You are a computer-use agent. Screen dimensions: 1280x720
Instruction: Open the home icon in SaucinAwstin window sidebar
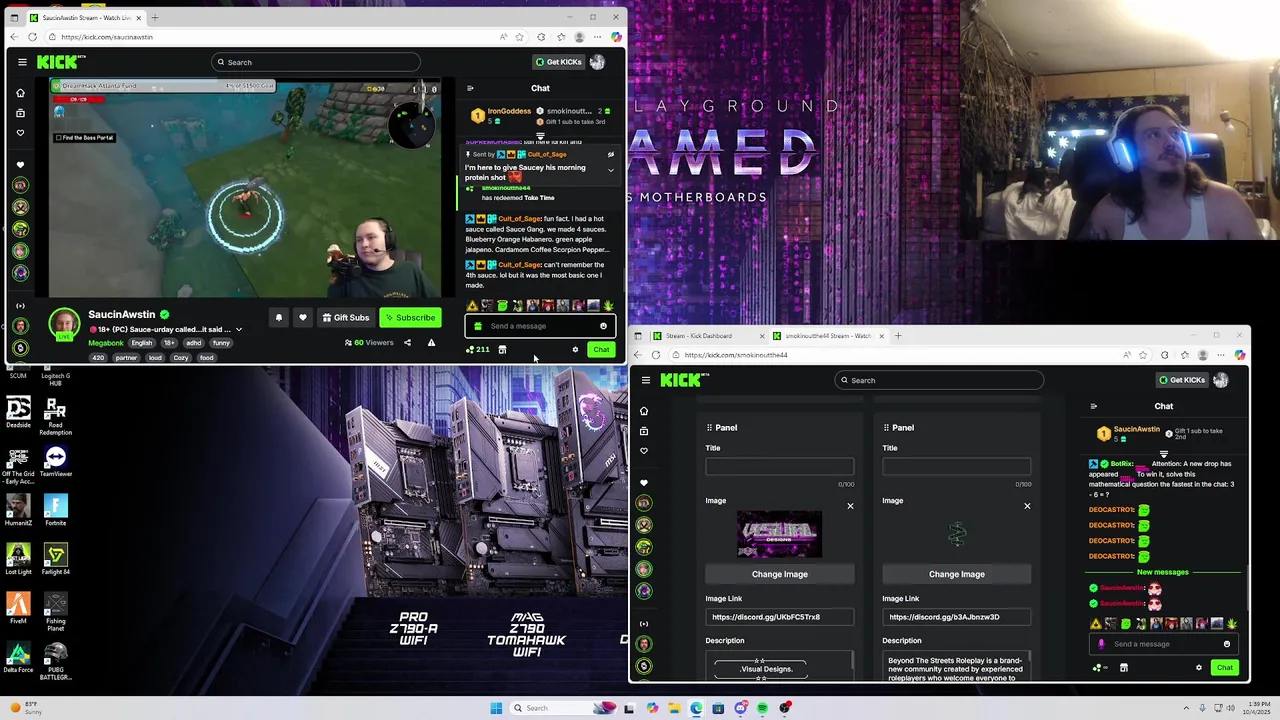pos(20,93)
